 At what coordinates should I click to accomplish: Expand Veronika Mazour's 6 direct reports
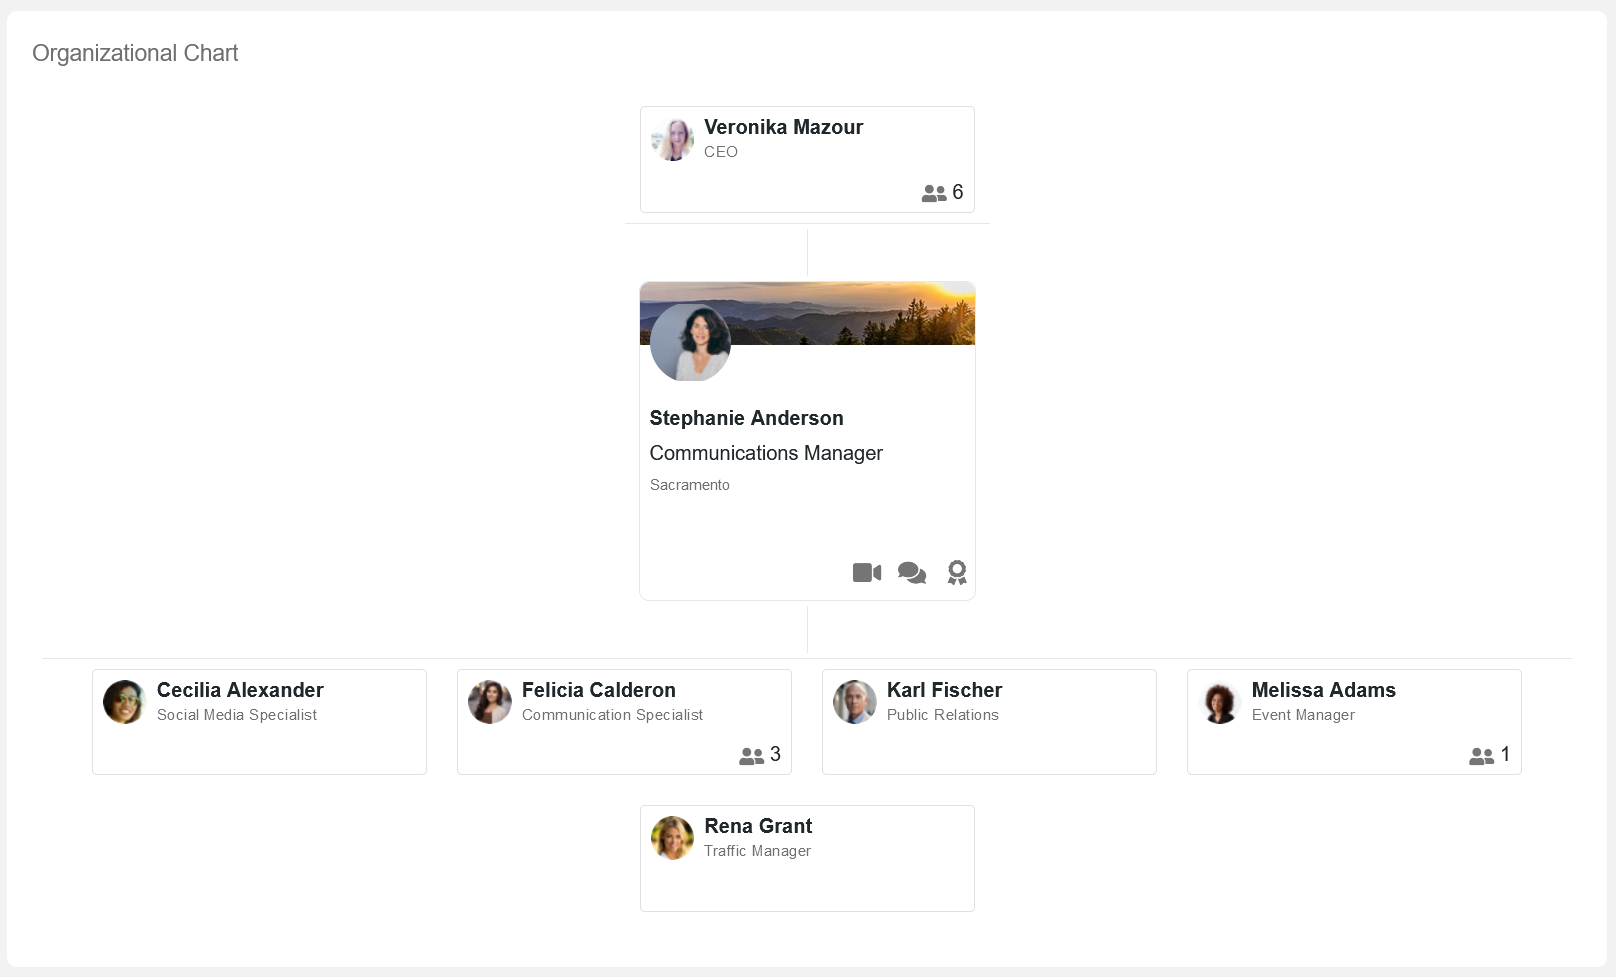[x=942, y=193]
